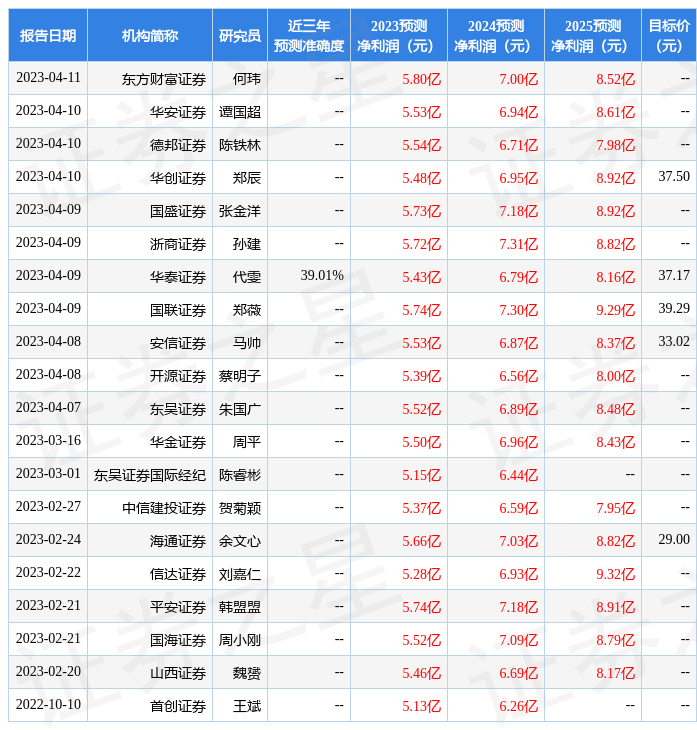The width and height of the screenshot is (697, 730).
Task: Click target price 37.17
Action: (x=674, y=276)
